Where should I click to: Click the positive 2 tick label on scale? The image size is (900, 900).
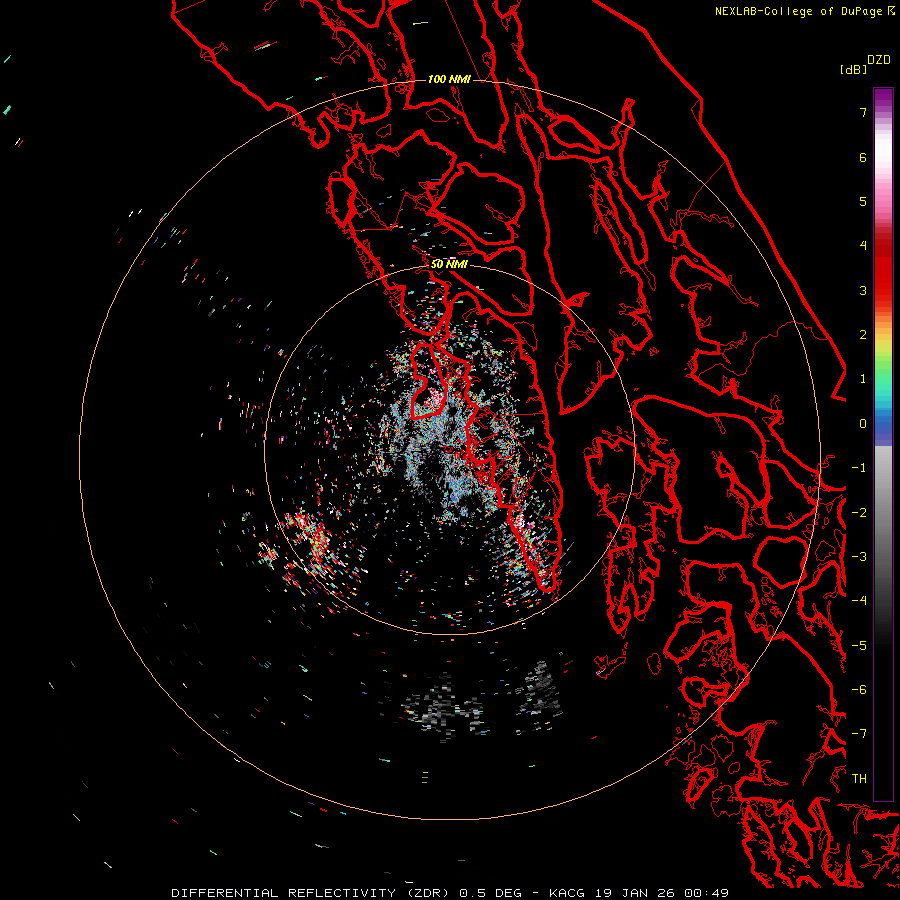coord(863,335)
